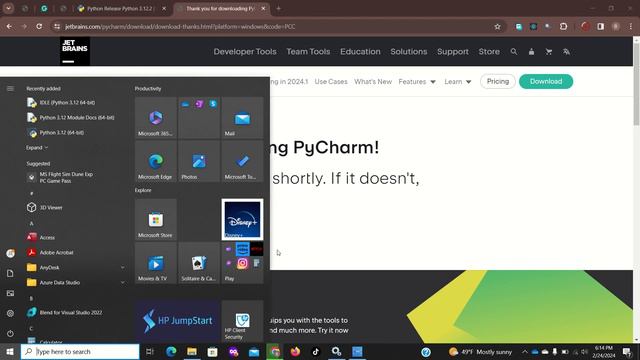The width and height of the screenshot is (640, 360).
Task: Open the HP Client Security tile
Action: point(242,321)
